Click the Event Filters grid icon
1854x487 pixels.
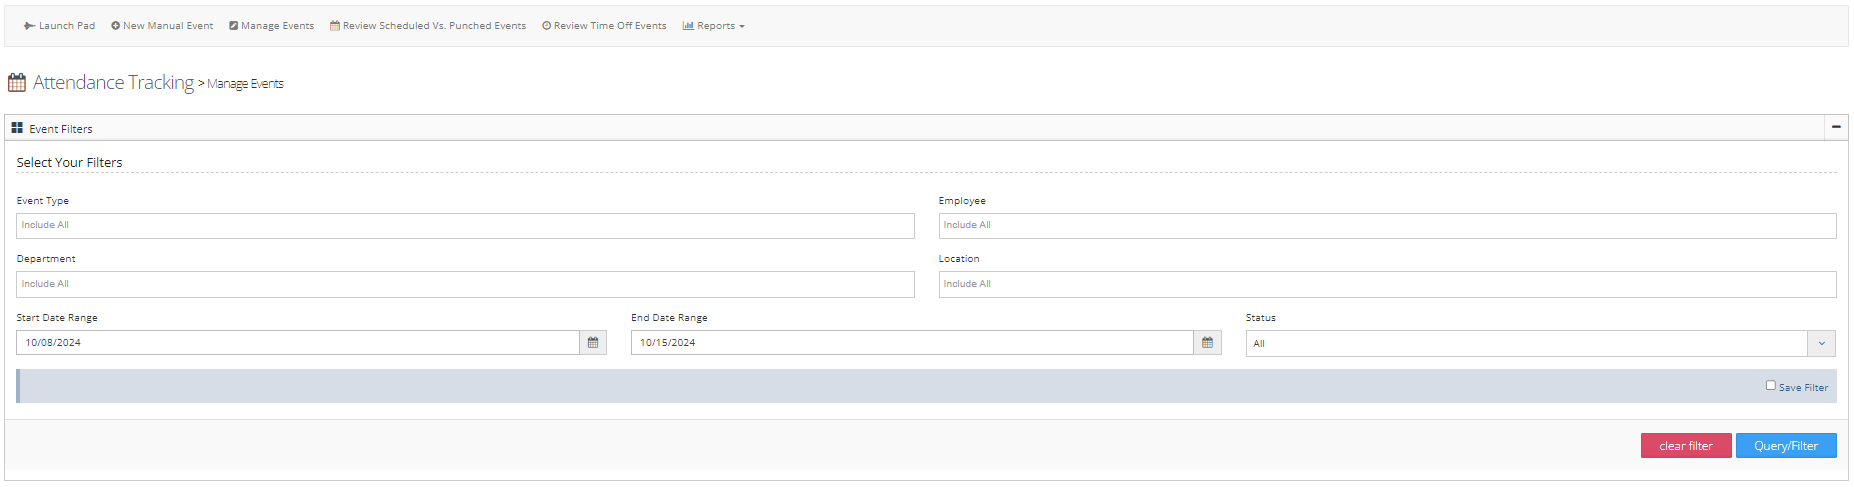[x=17, y=128]
